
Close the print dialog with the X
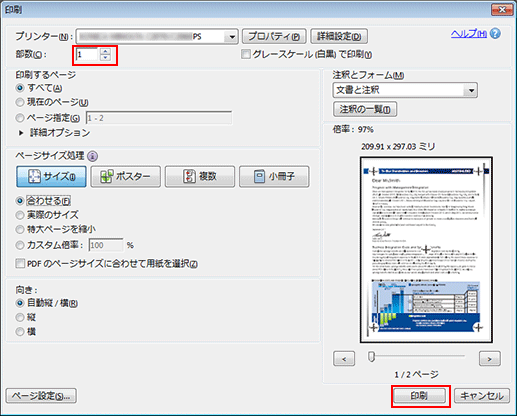click(502, 10)
